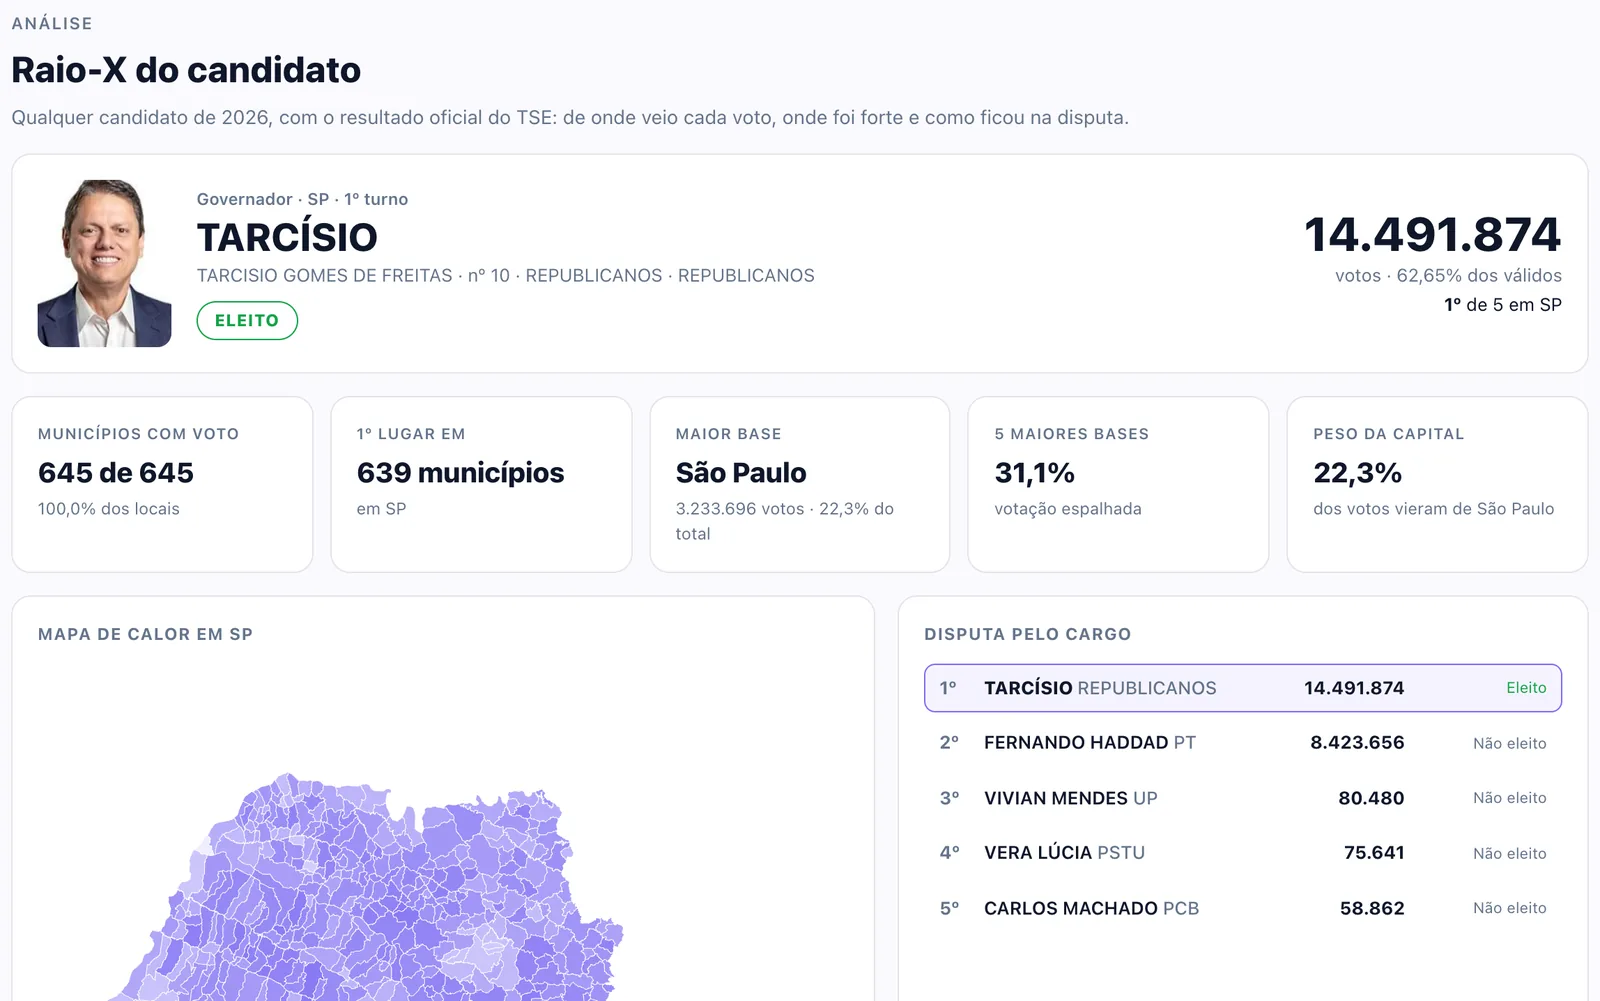
Task: Click the 'votação espalhada' caption
Action: pos(1067,509)
